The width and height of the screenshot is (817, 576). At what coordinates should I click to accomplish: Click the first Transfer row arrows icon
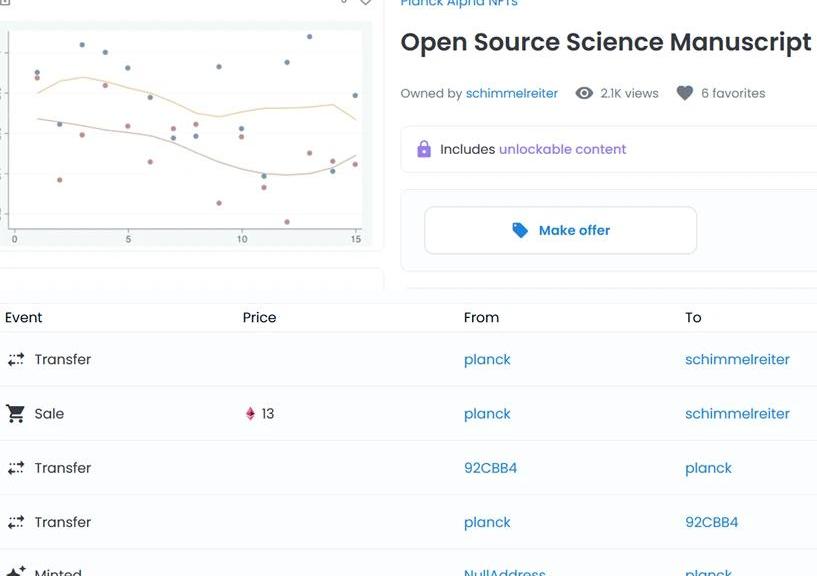[15, 359]
